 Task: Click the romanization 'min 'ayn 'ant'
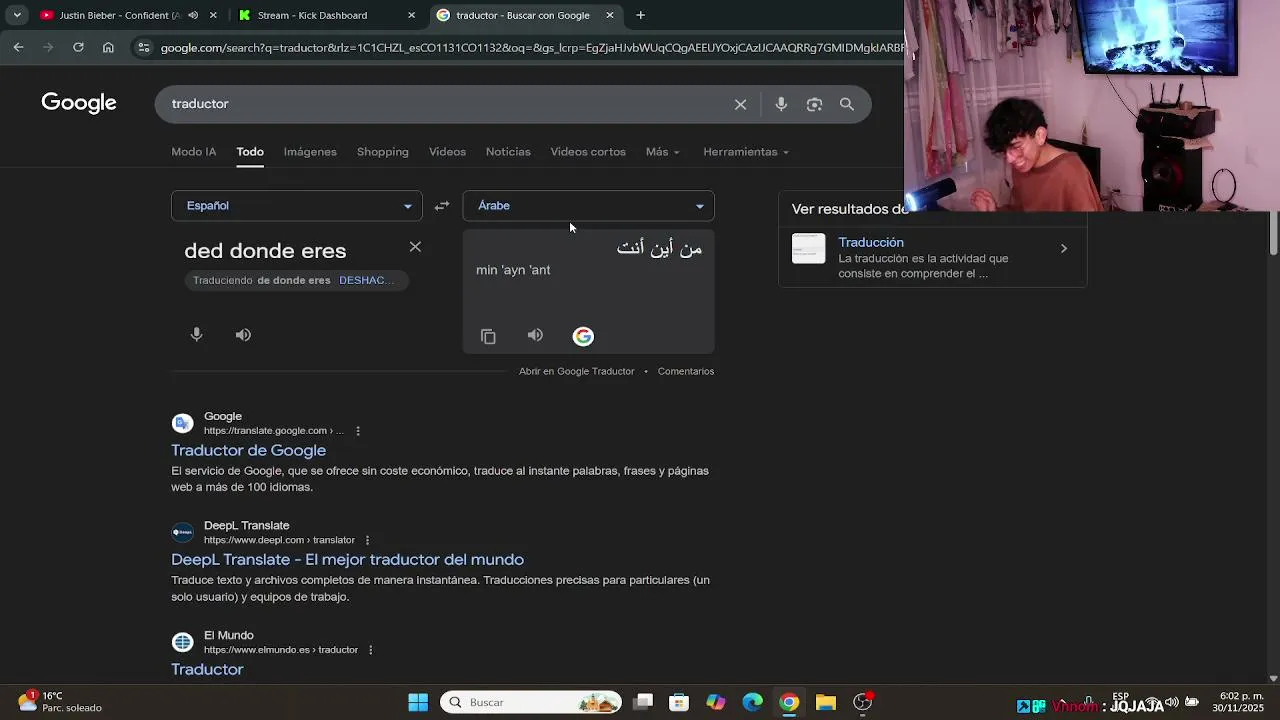pyautogui.click(x=513, y=270)
